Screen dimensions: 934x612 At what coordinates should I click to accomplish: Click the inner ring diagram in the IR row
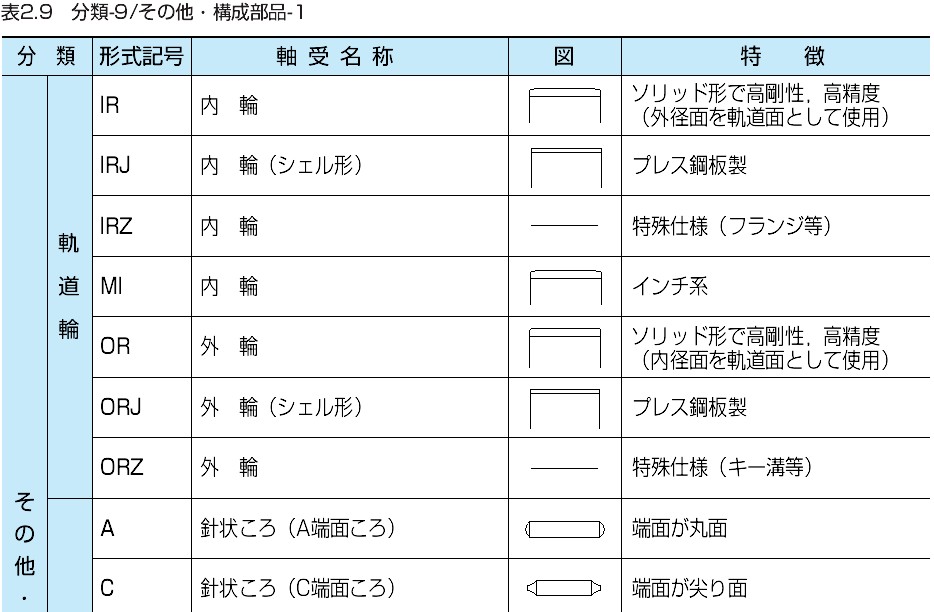pyautogui.click(x=564, y=106)
